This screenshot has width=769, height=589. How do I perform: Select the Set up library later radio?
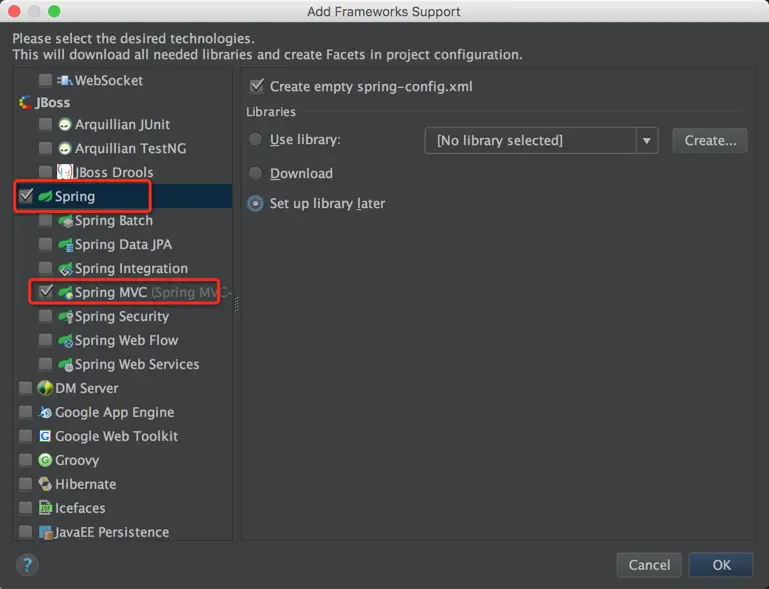[255, 203]
